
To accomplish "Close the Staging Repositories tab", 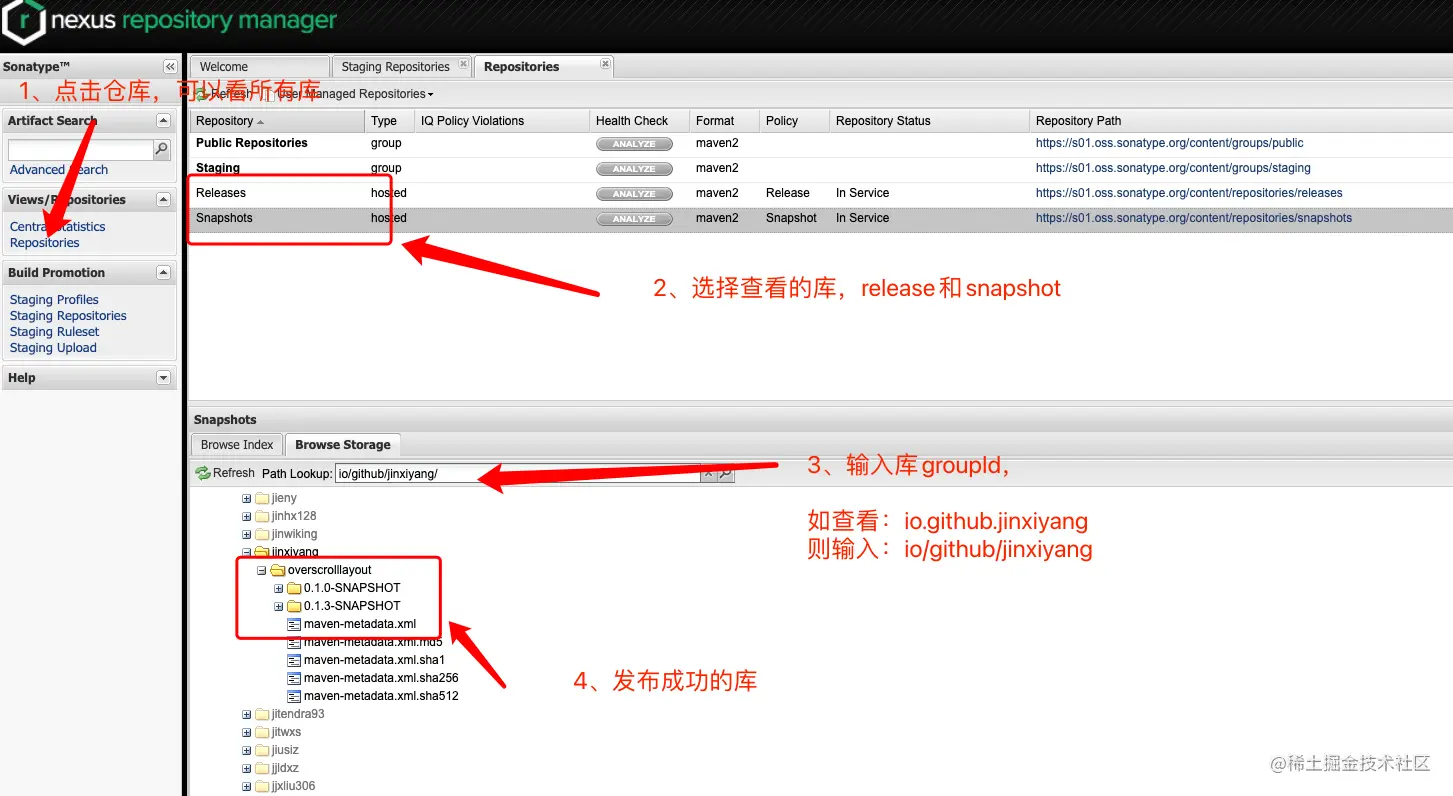I will point(463,64).
